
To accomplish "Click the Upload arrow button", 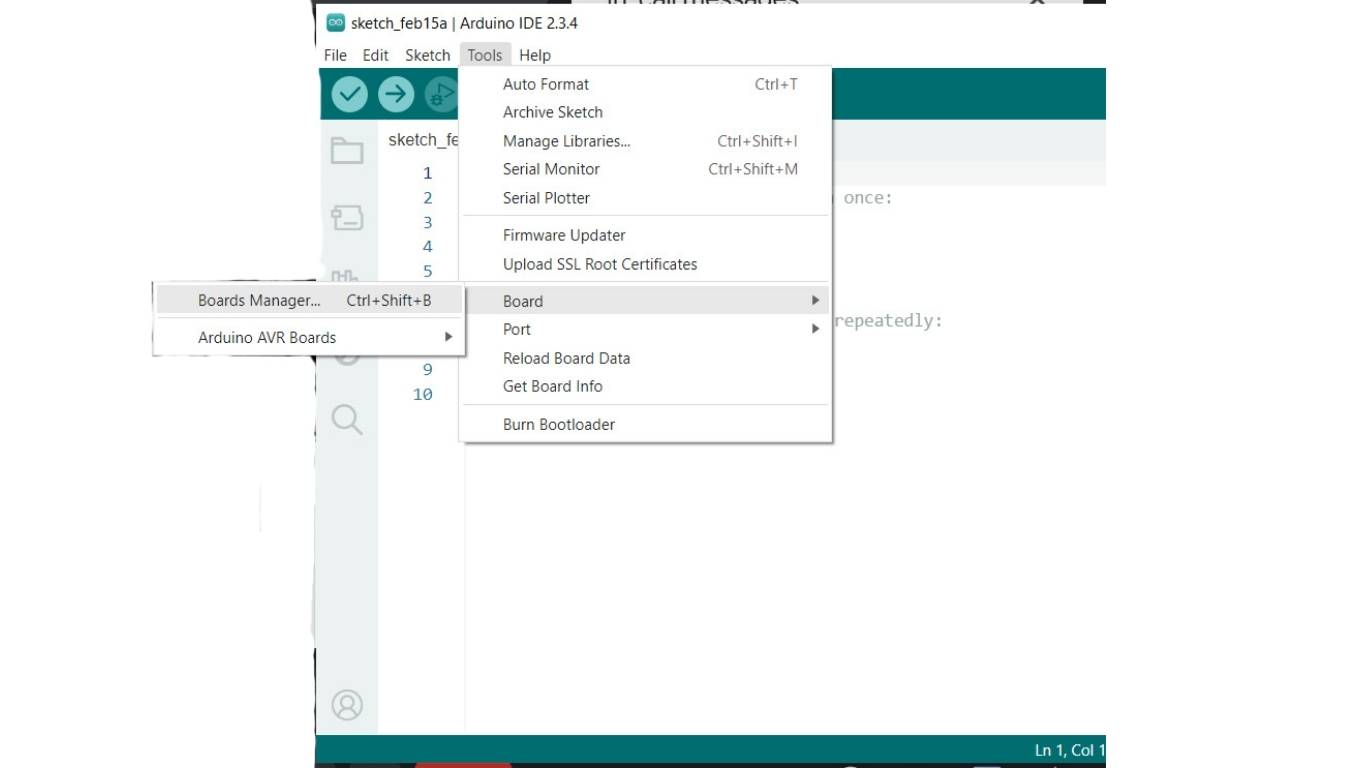I will pos(396,94).
